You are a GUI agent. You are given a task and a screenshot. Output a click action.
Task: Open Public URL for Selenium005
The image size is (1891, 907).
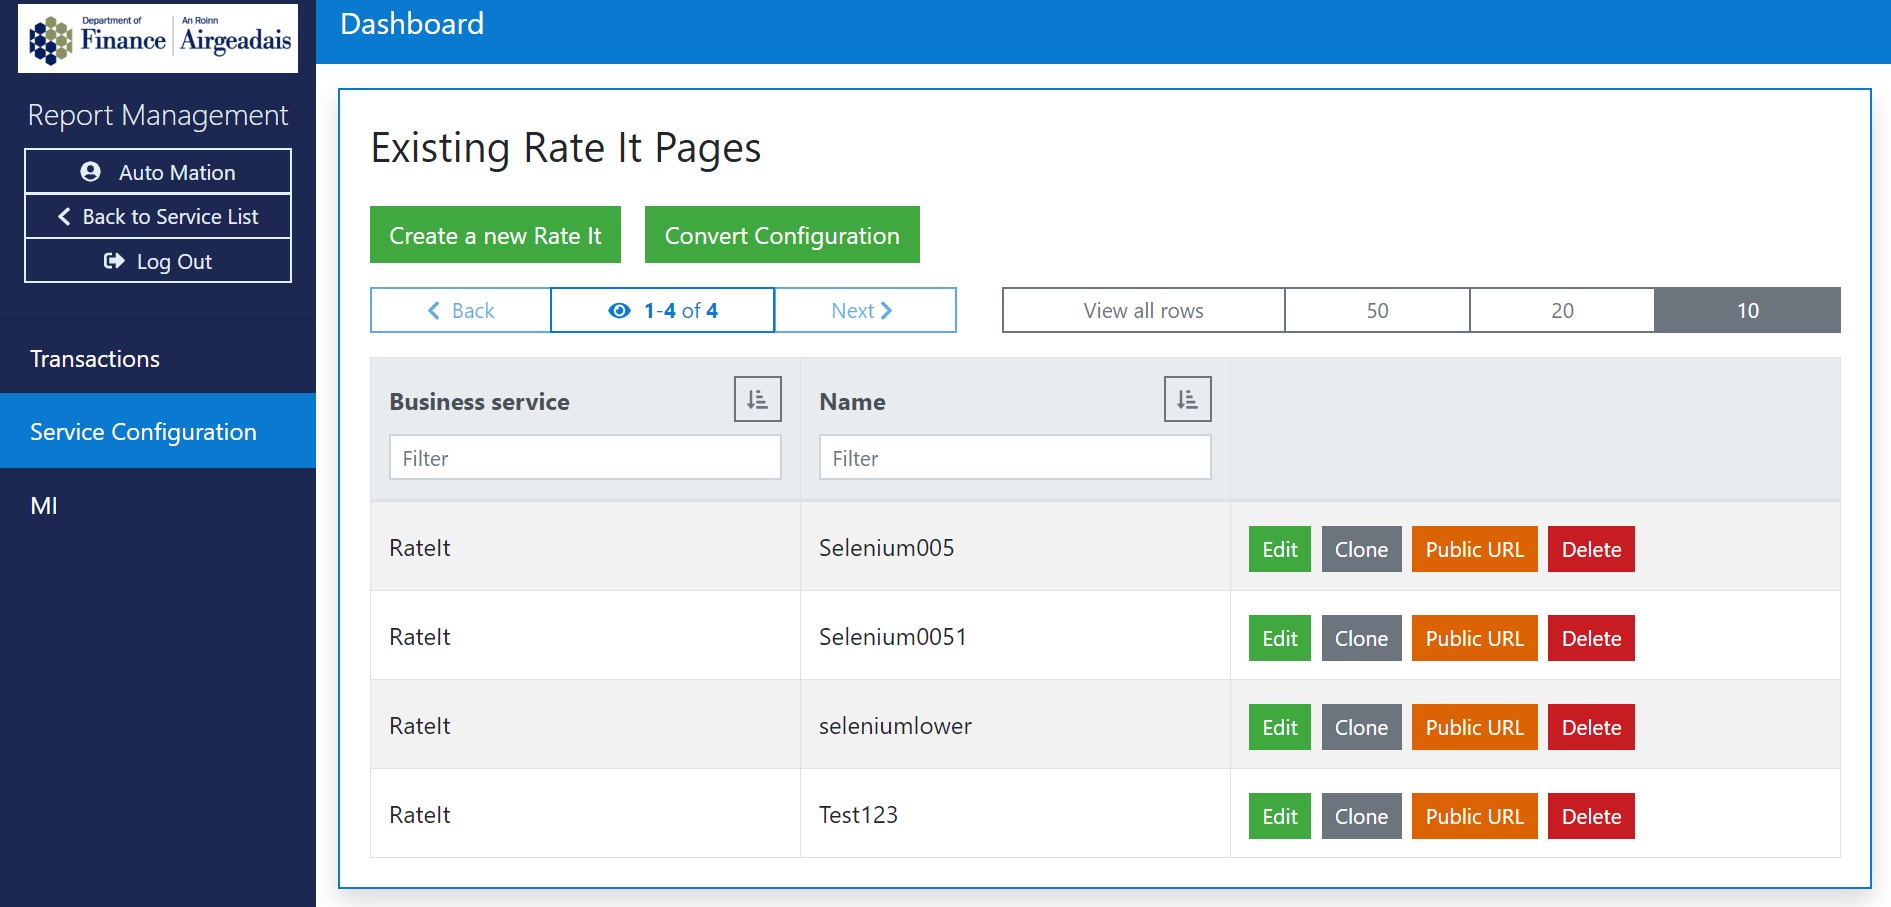[1474, 549]
